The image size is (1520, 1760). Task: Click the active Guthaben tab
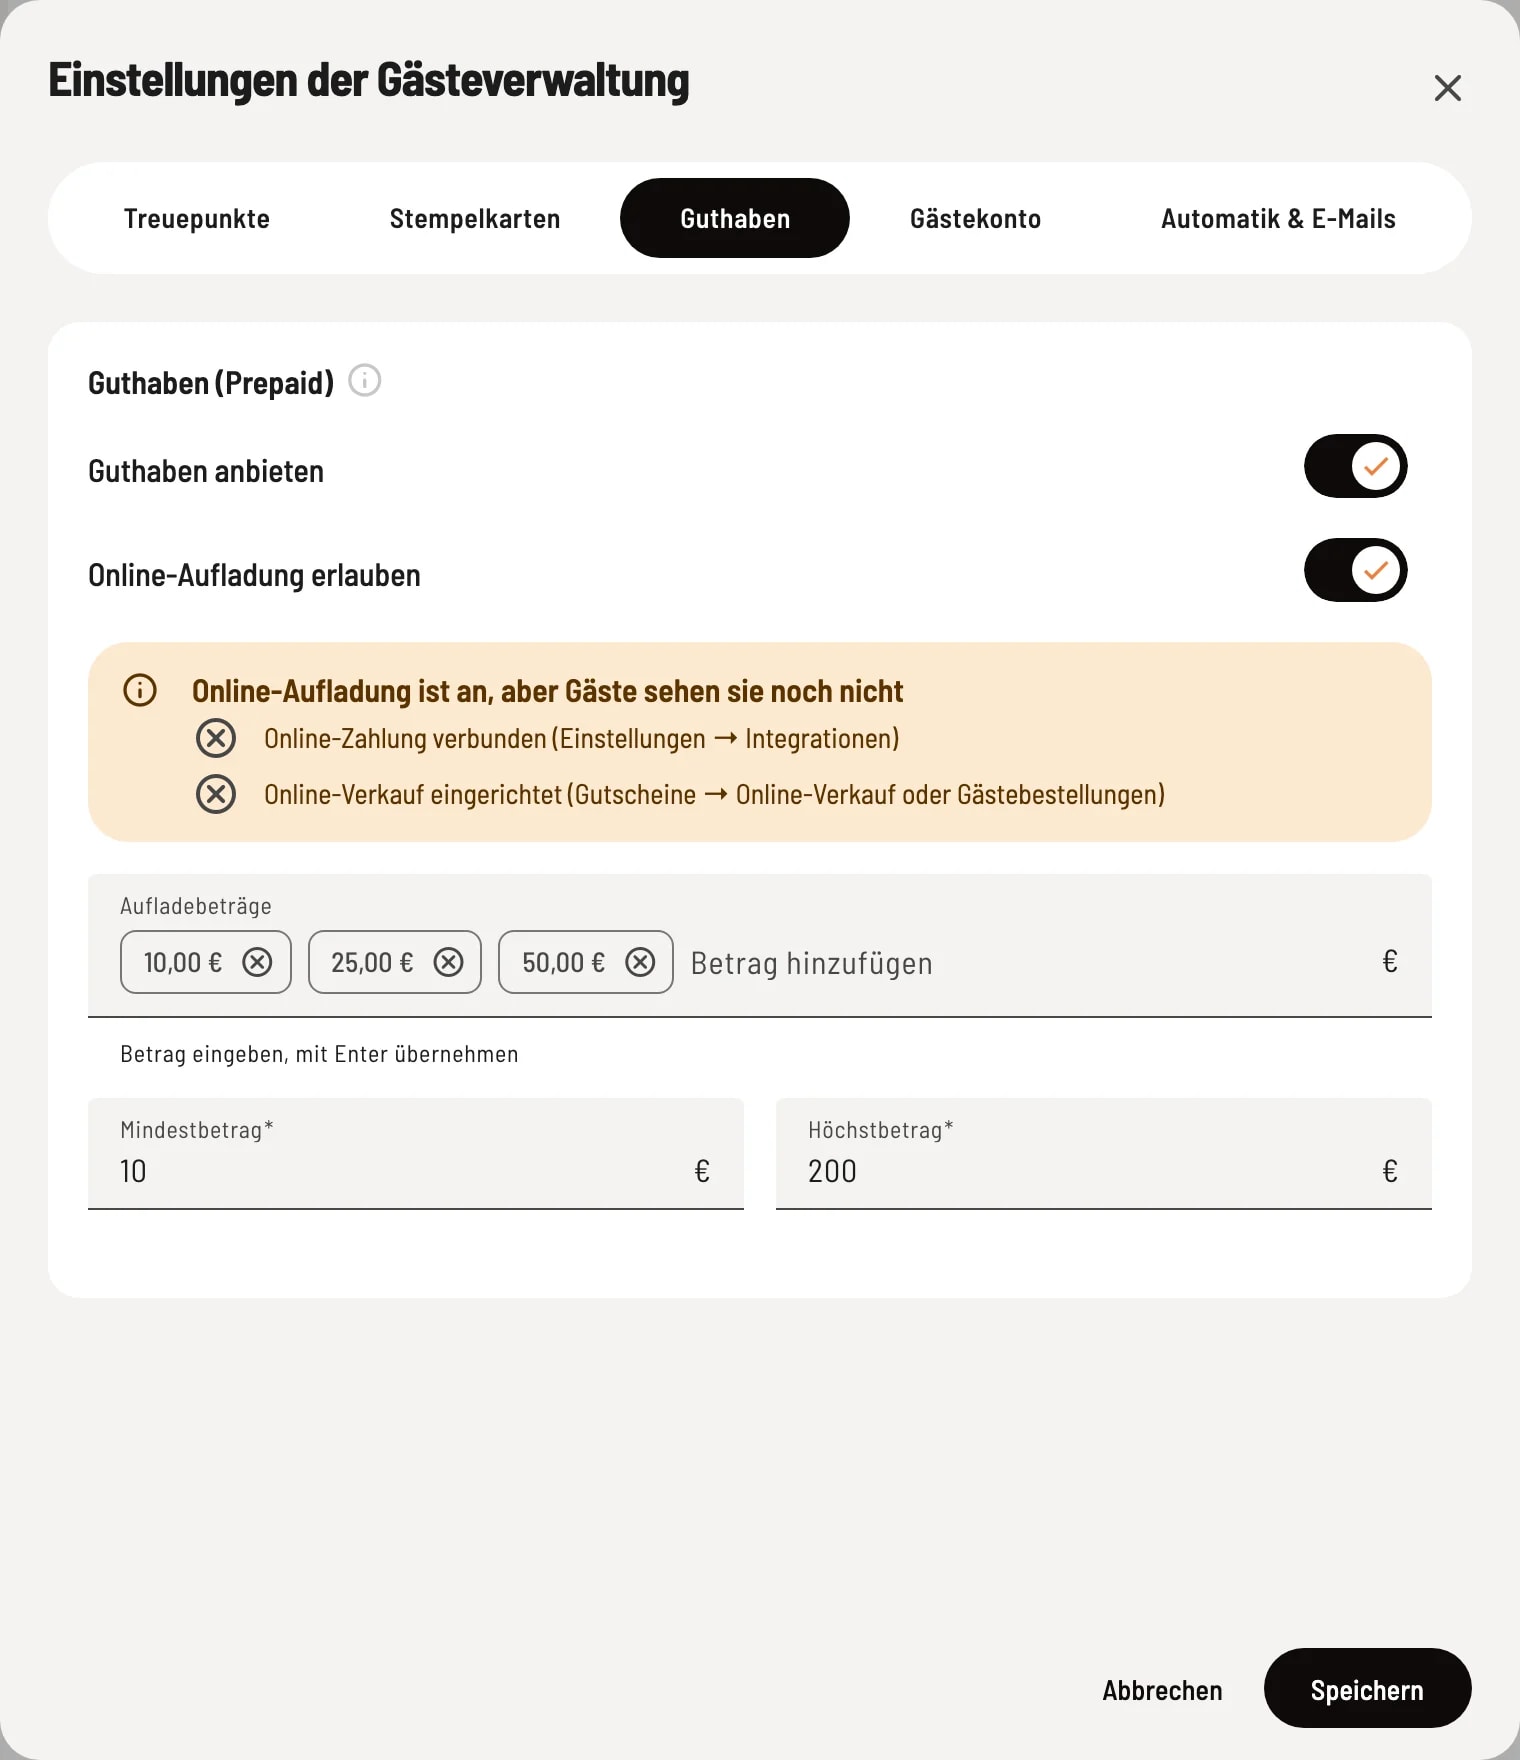click(x=735, y=218)
